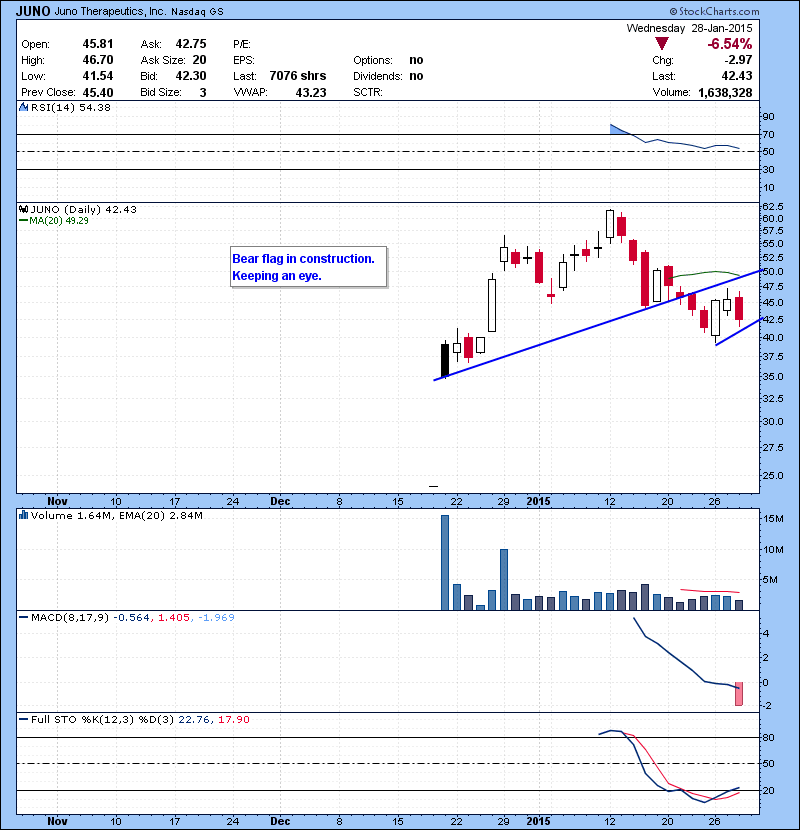Click the Juno Therapeutics, Inc. company name
The height and width of the screenshot is (830, 800).
110,11
